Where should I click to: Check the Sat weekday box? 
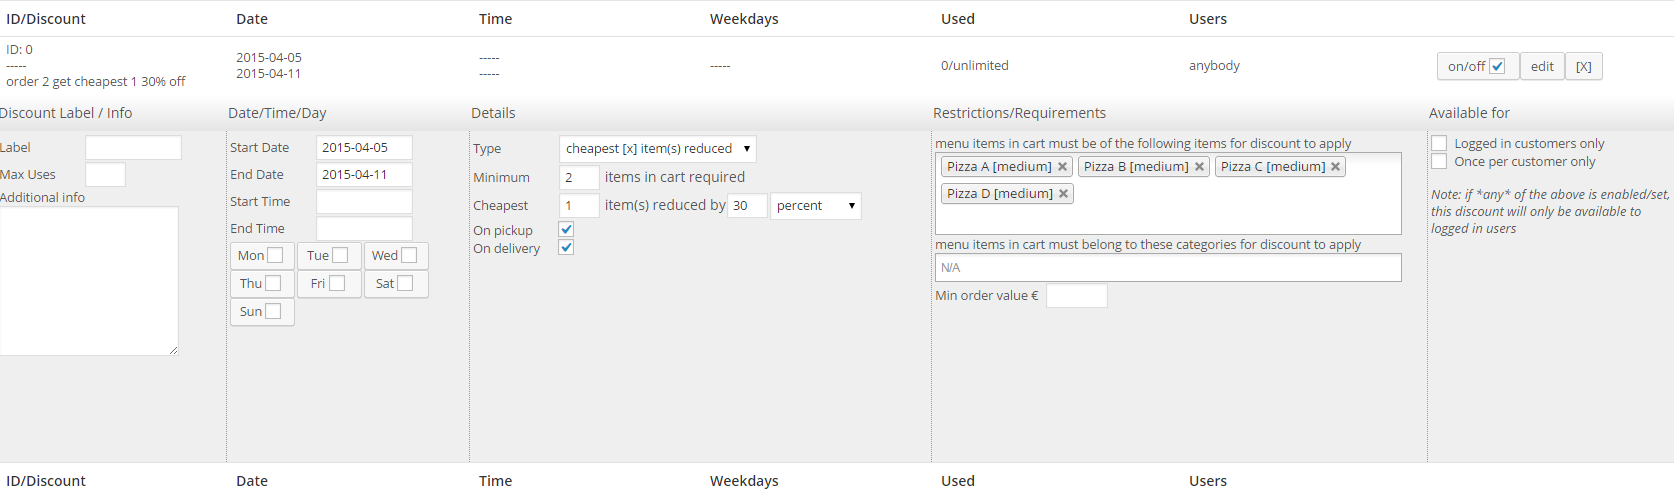tap(405, 283)
